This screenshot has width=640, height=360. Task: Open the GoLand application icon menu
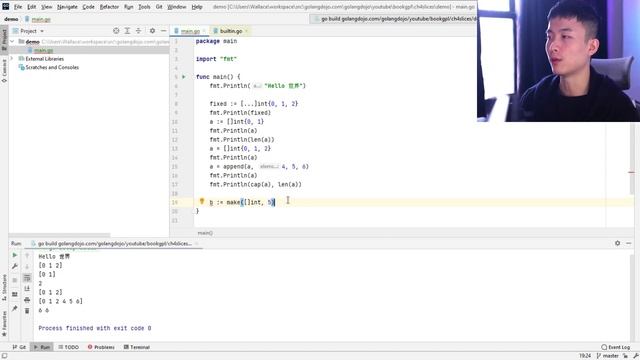pyautogui.click(x=5, y=7)
